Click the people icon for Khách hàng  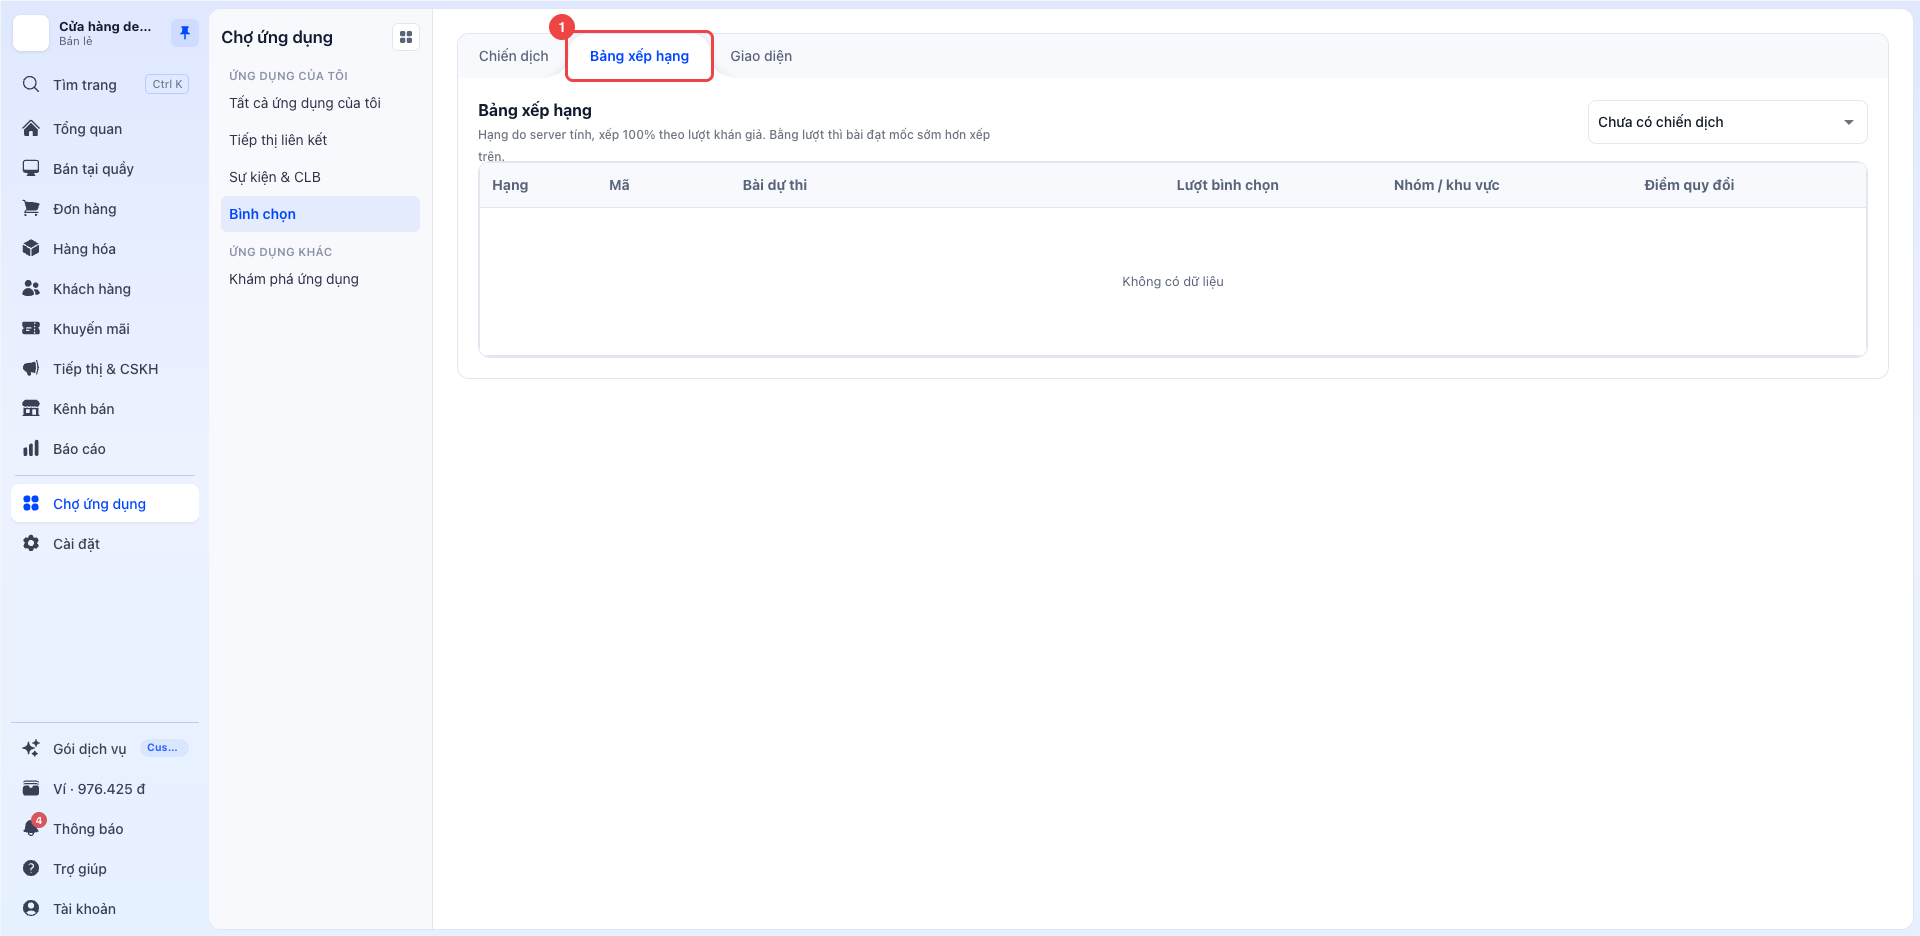[x=31, y=288]
